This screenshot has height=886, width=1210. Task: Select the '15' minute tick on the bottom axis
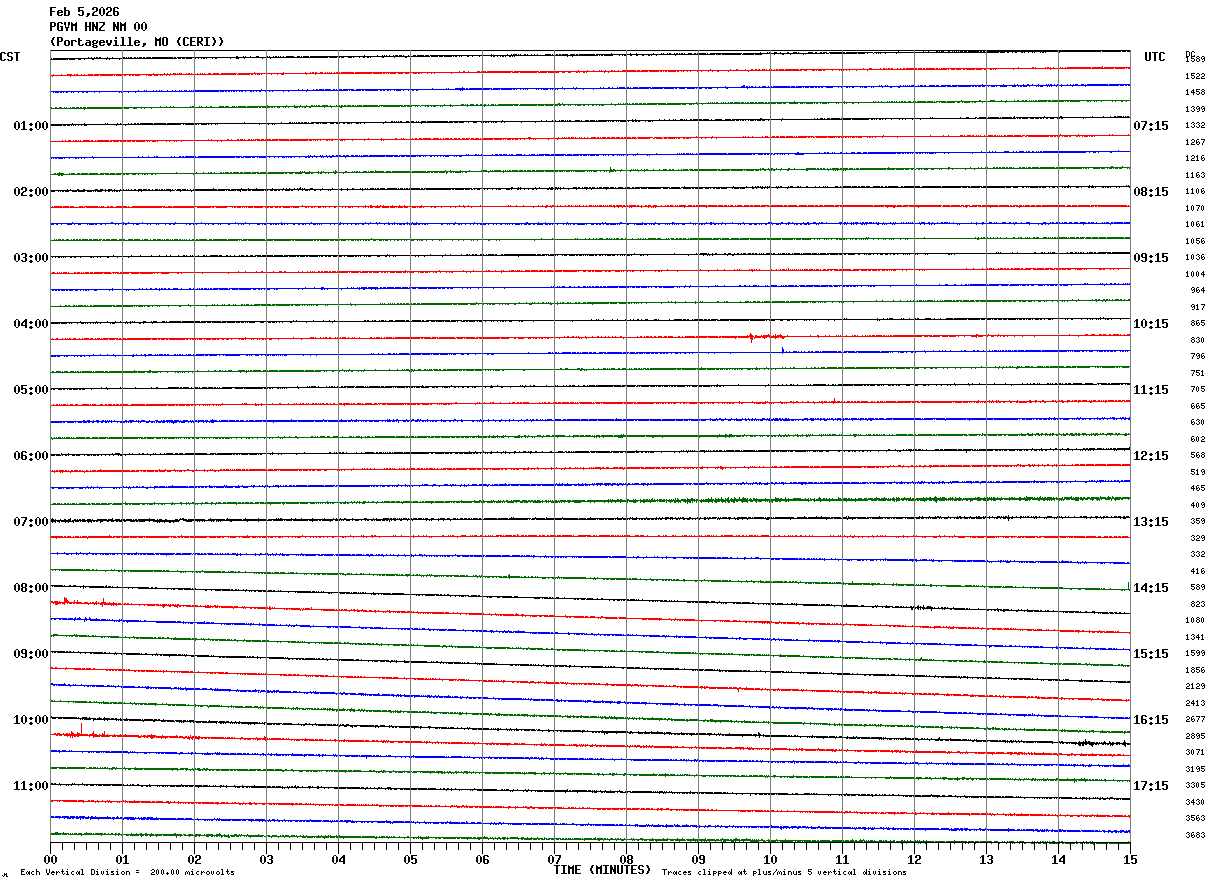tap(1130, 859)
